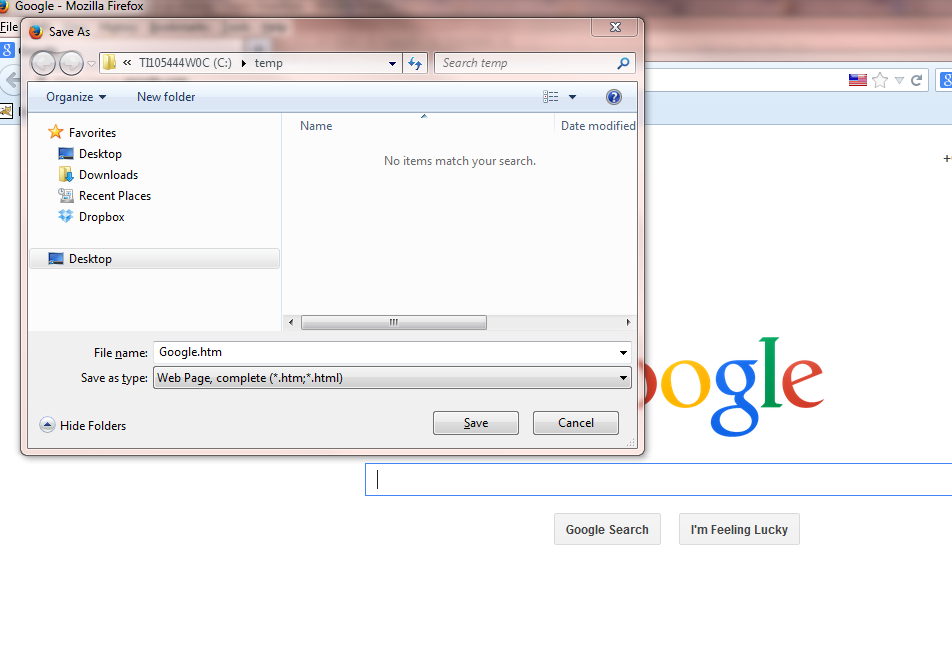Cancel the Save As dialog
952x650 pixels.
[x=576, y=423]
